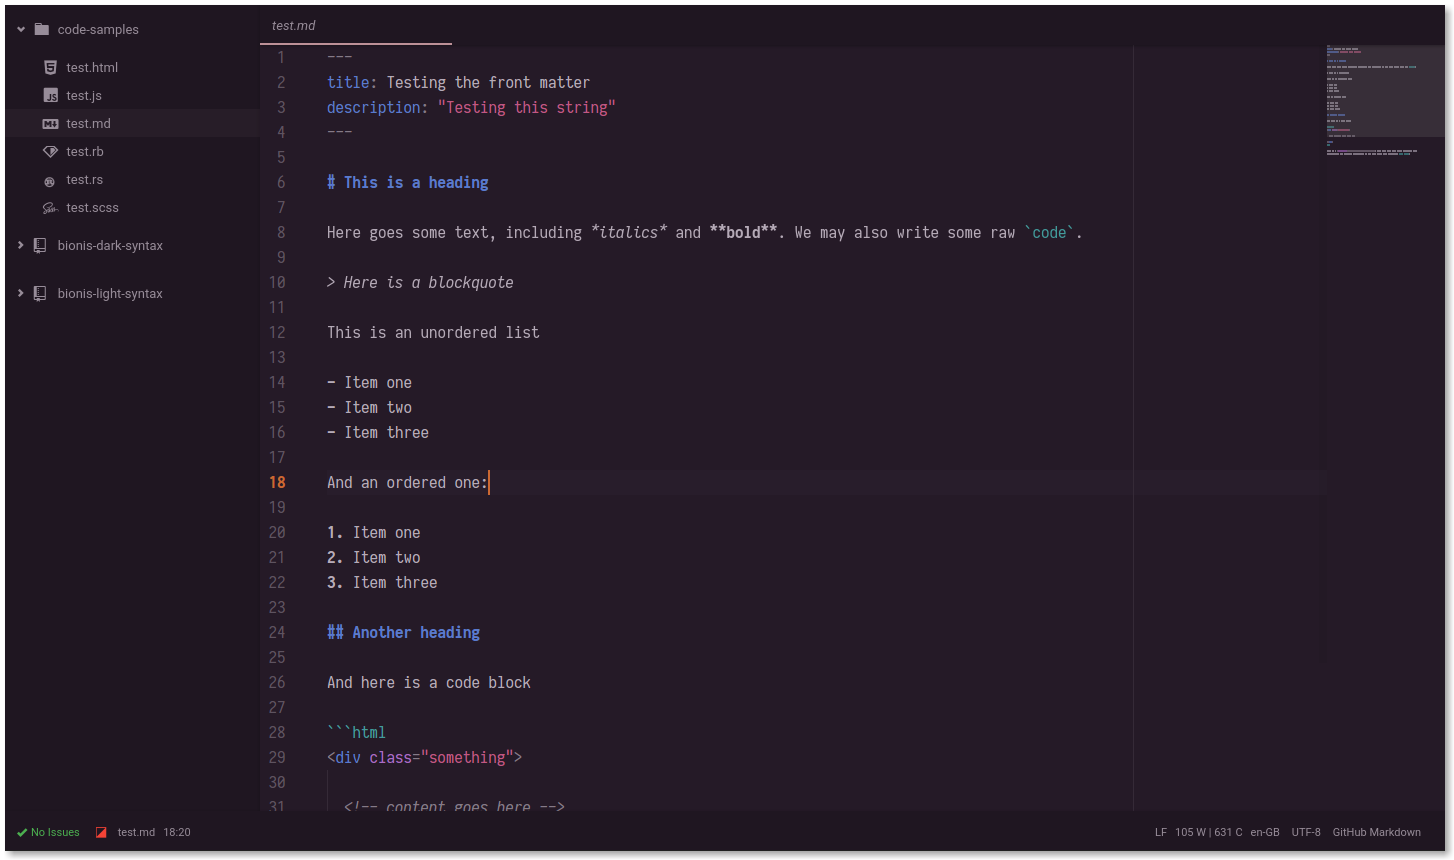Viewport: 1454px width, 860px height.
Task: Open test.js from the tree view
Action: pyautogui.click(x=84, y=95)
